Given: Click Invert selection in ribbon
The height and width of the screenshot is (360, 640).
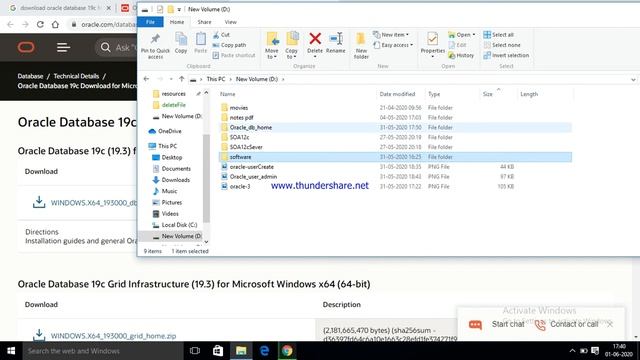Looking at the screenshot, I should 506,55.
